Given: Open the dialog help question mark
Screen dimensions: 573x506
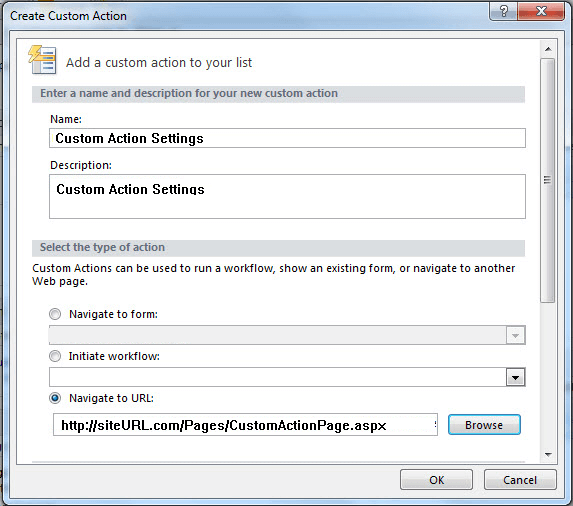Looking at the screenshot, I should click(504, 12).
